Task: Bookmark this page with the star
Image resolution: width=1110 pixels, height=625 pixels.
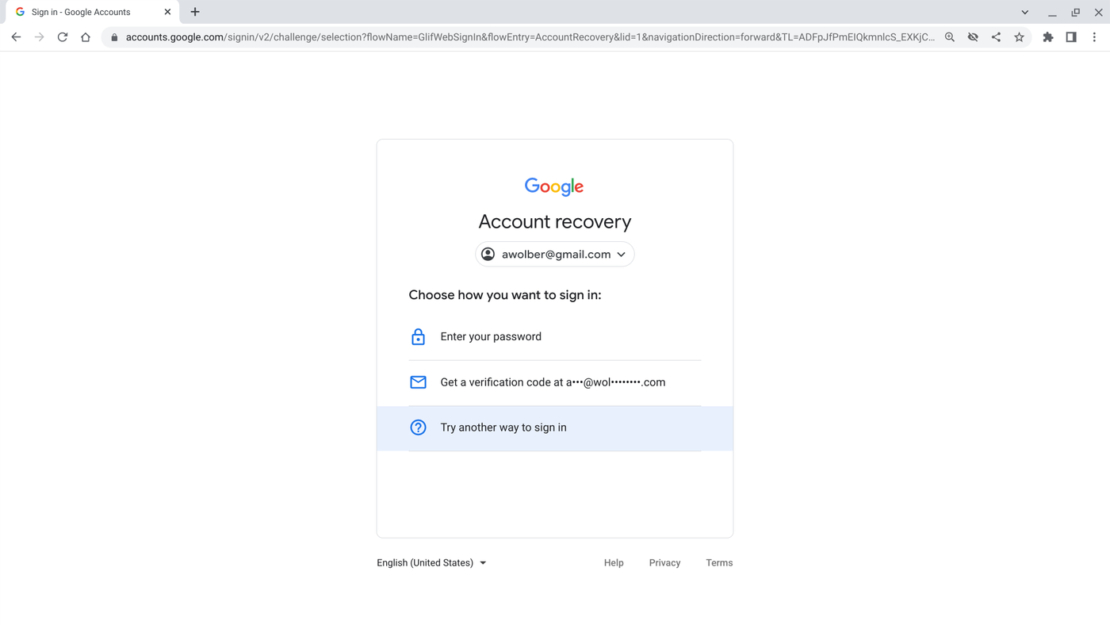Action: 1019,37
